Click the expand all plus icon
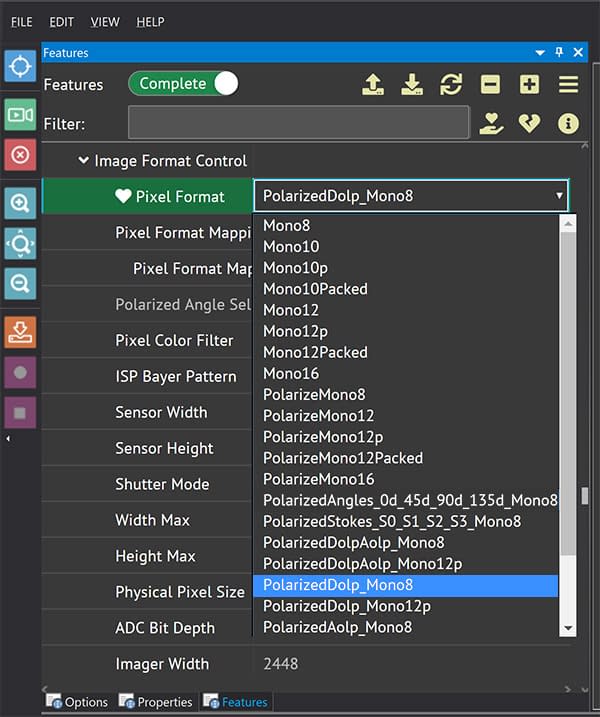The image size is (600, 717). 530,85
